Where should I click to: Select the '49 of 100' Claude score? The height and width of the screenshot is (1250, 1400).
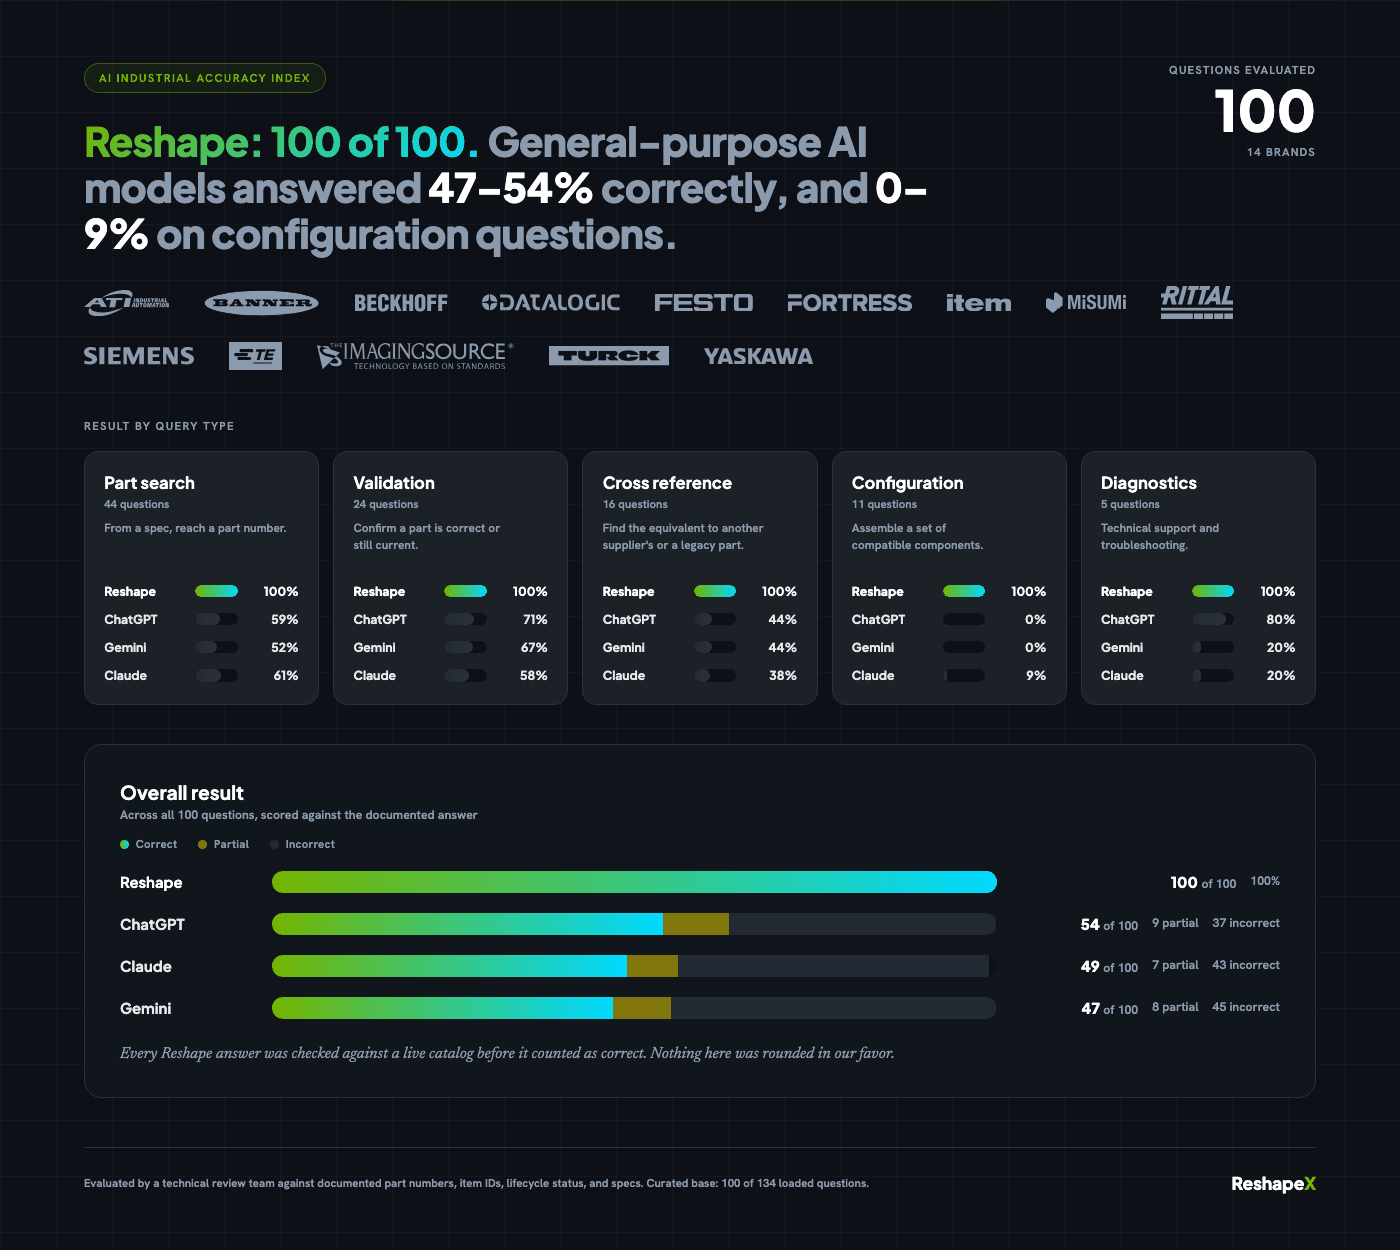1109,967
